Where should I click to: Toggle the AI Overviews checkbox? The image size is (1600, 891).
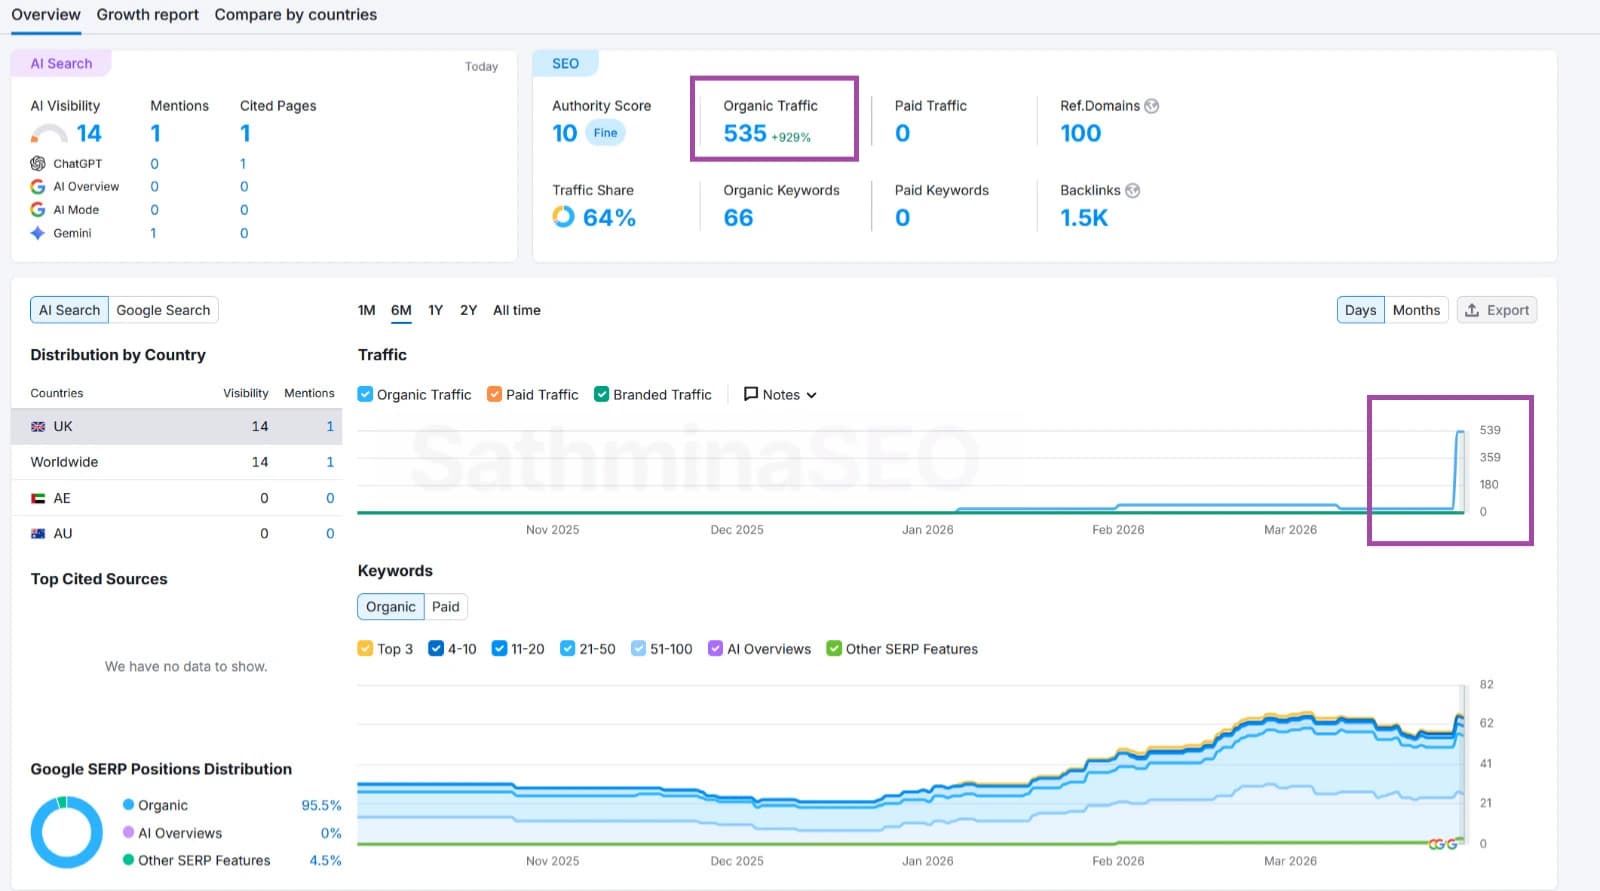pos(715,648)
